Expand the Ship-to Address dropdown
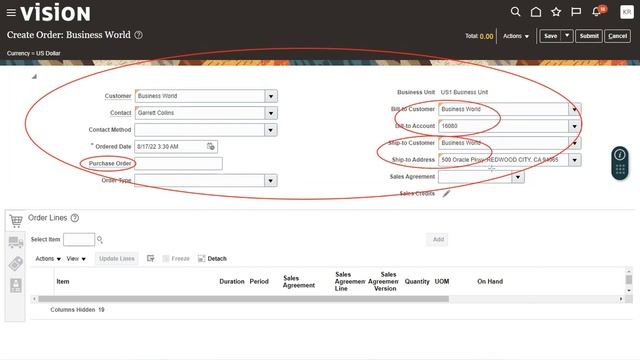The height and width of the screenshot is (360, 640). point(575,160)
